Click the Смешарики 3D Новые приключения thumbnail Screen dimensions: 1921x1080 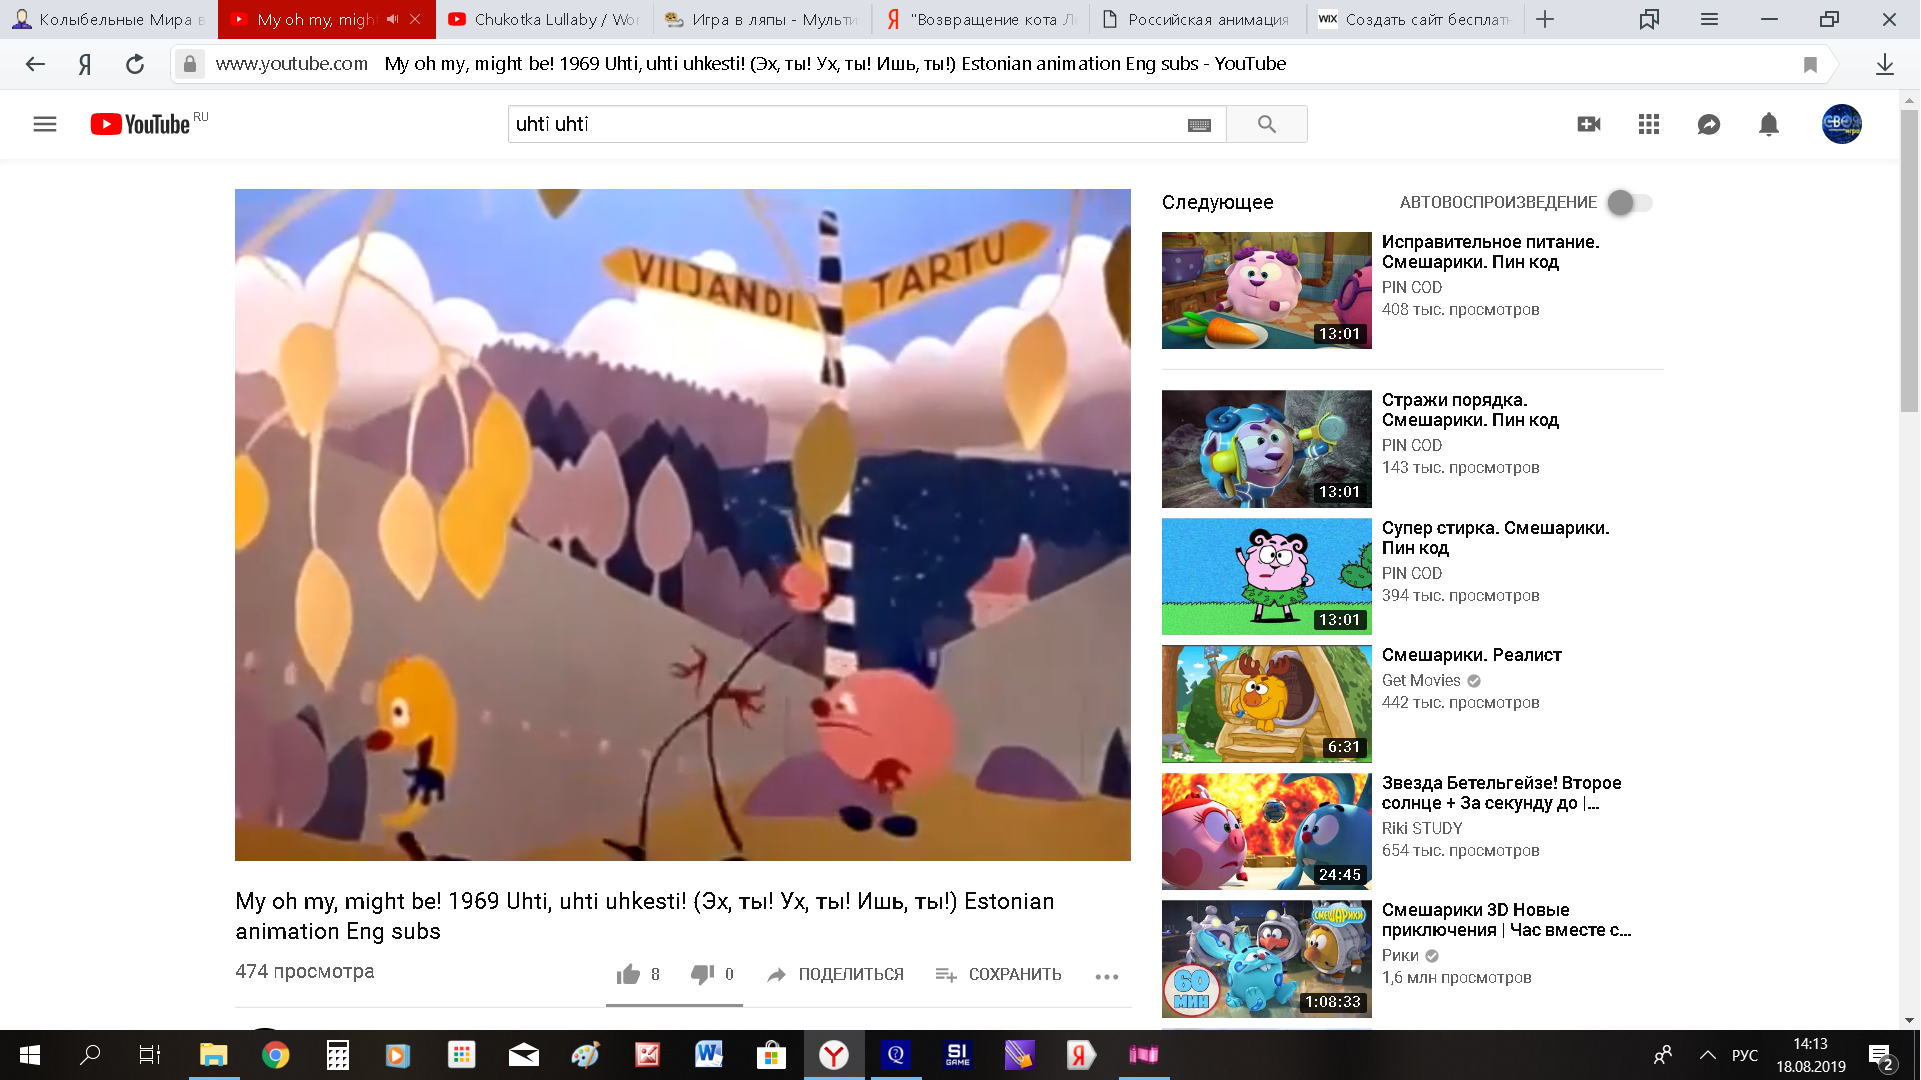(x=1266, y=959)
